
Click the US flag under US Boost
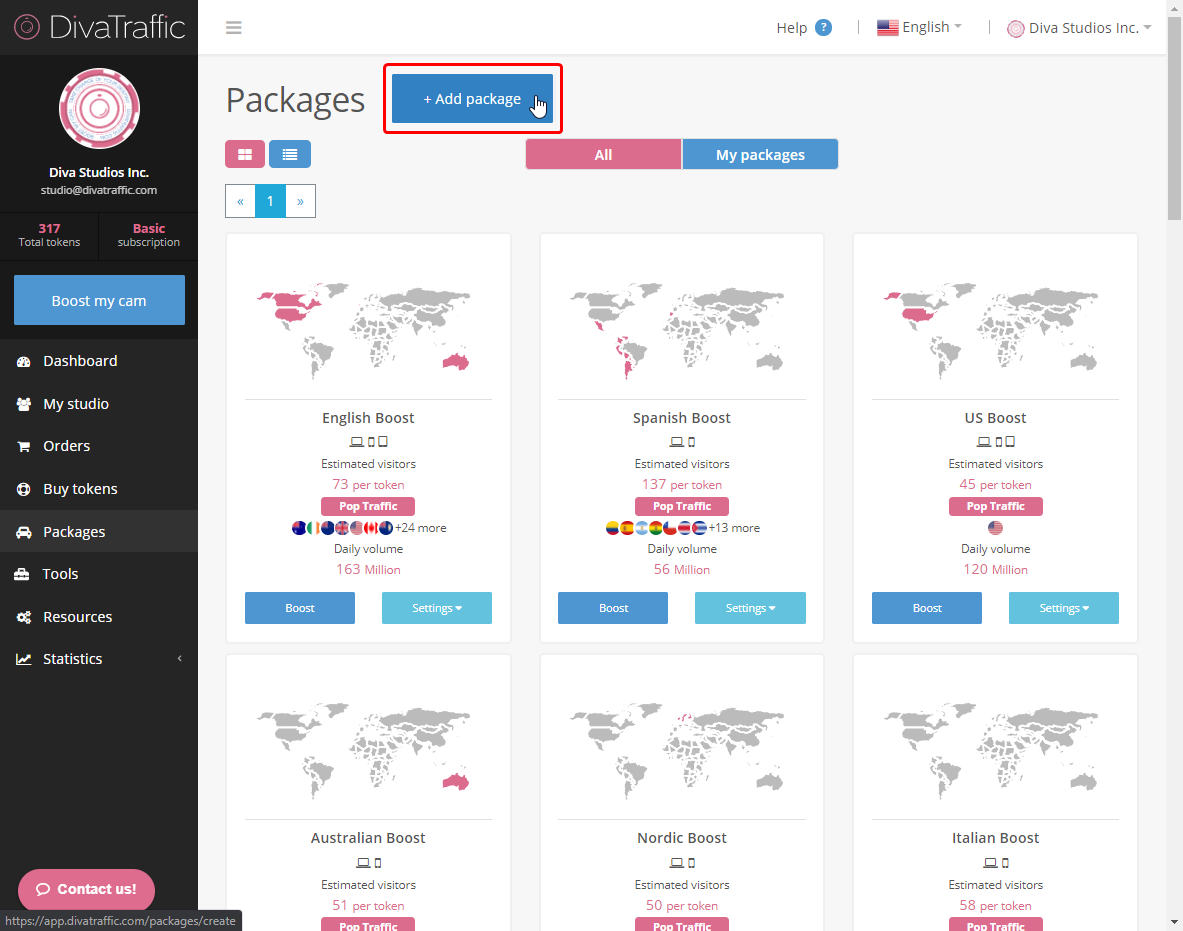point(995,528)
